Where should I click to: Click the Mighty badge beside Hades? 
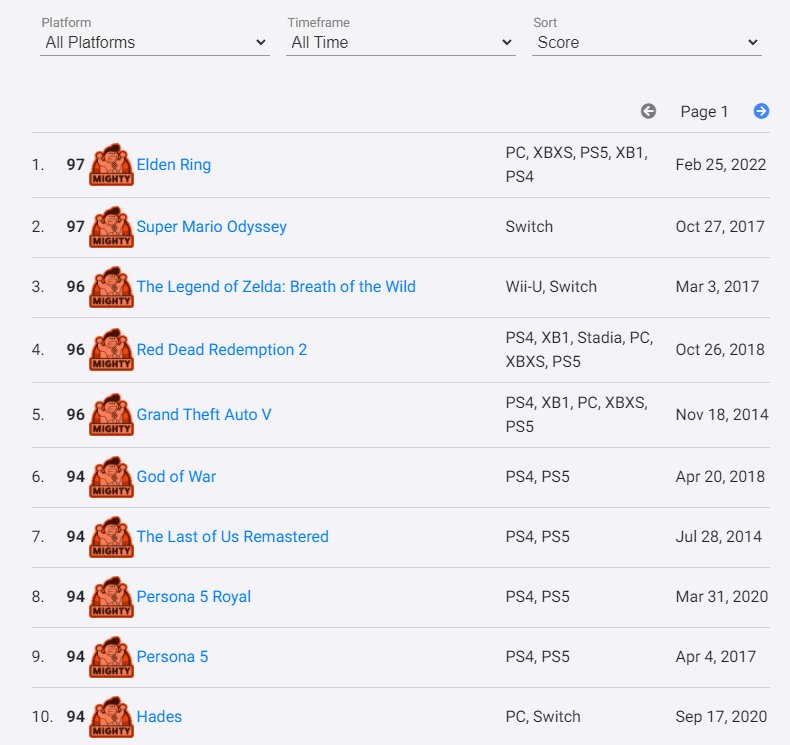pyautogui.click(x=111, y=716)
